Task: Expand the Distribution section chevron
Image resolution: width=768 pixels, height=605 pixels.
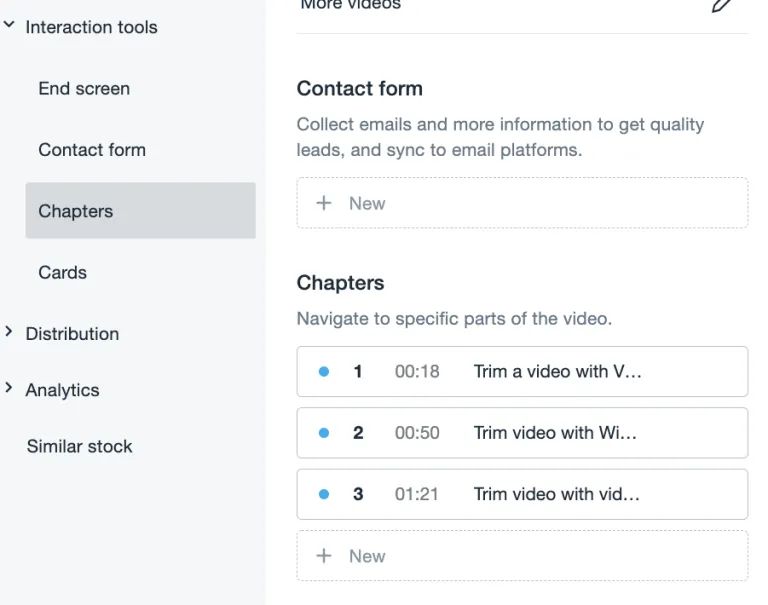Action: click(8, 332)
